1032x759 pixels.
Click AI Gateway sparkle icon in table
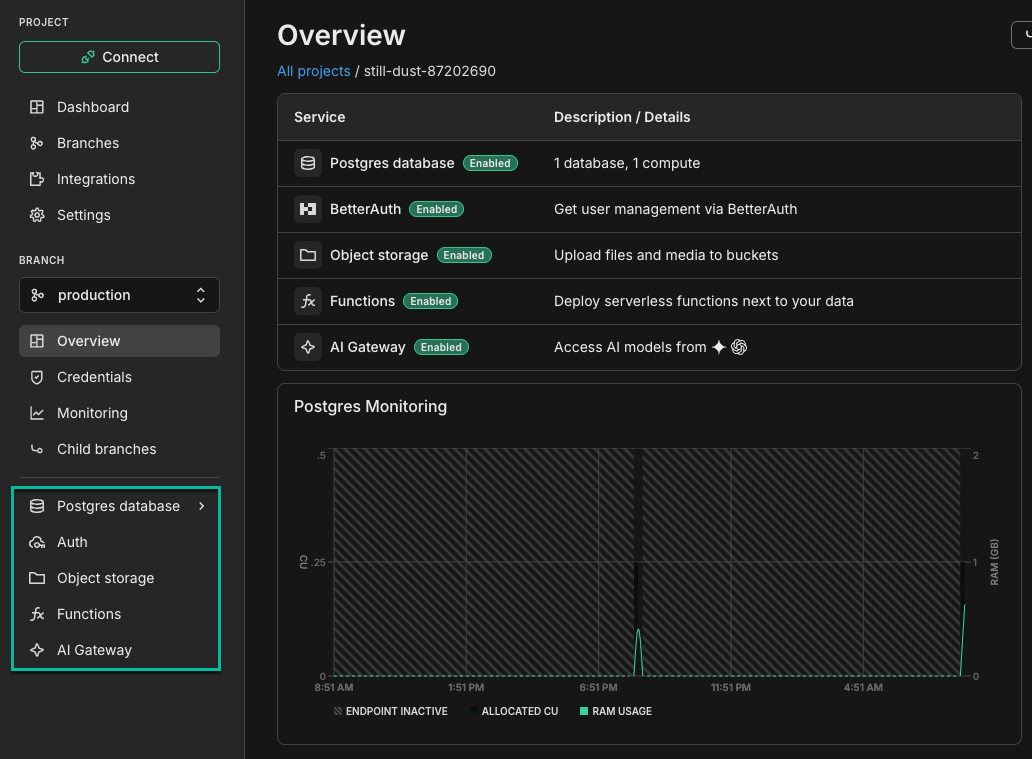pos(308,348)
